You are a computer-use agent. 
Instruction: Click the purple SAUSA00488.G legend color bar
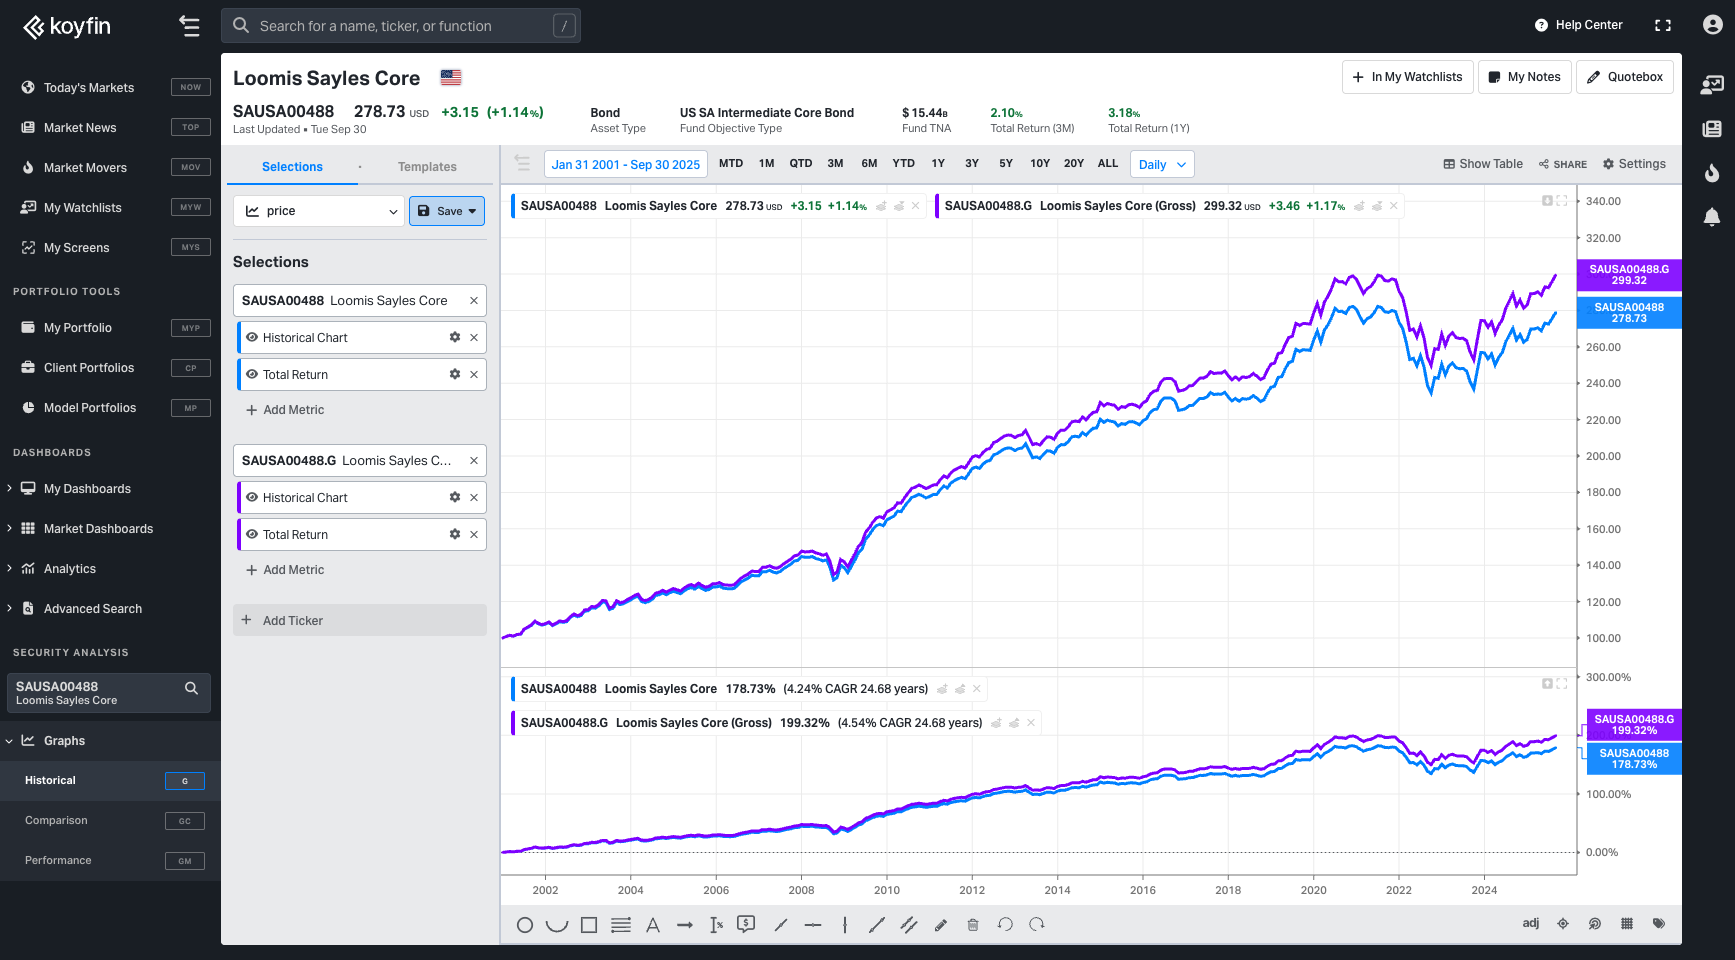pos(937,206)
